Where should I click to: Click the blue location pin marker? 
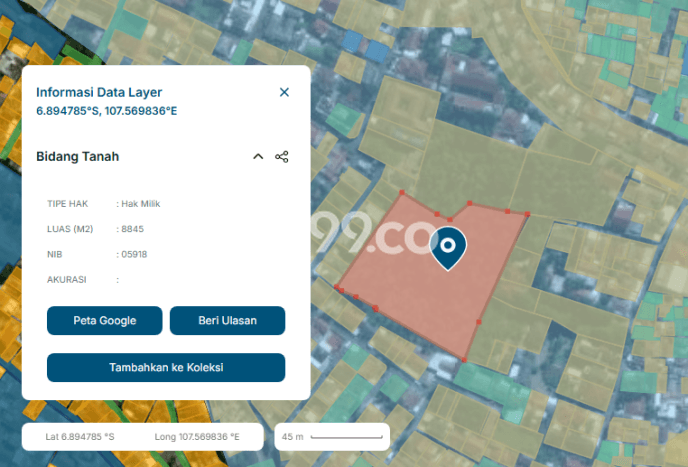448,248
